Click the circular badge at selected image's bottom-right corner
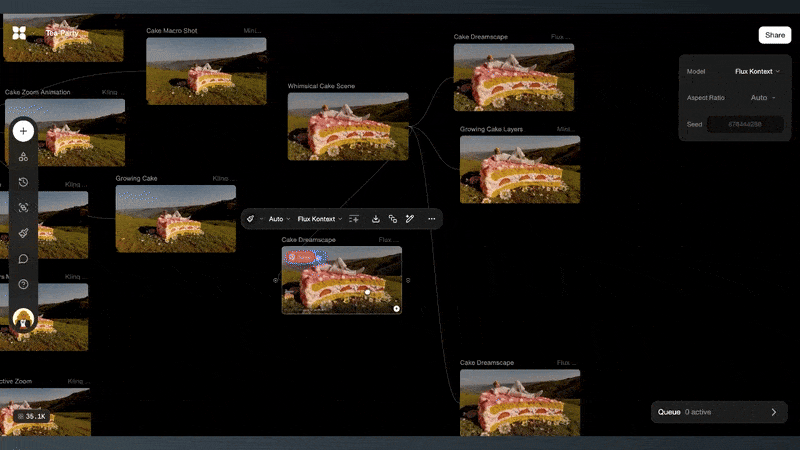Viewport: 800px width, 450px height. [x=396, y=309]
